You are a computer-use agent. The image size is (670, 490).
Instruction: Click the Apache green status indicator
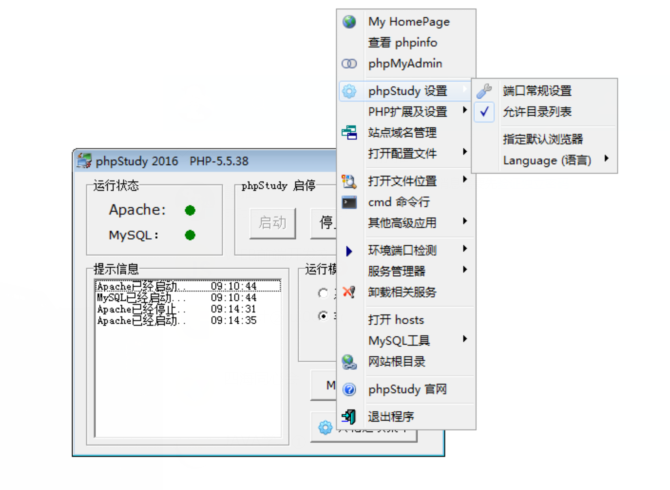point(190,210)
